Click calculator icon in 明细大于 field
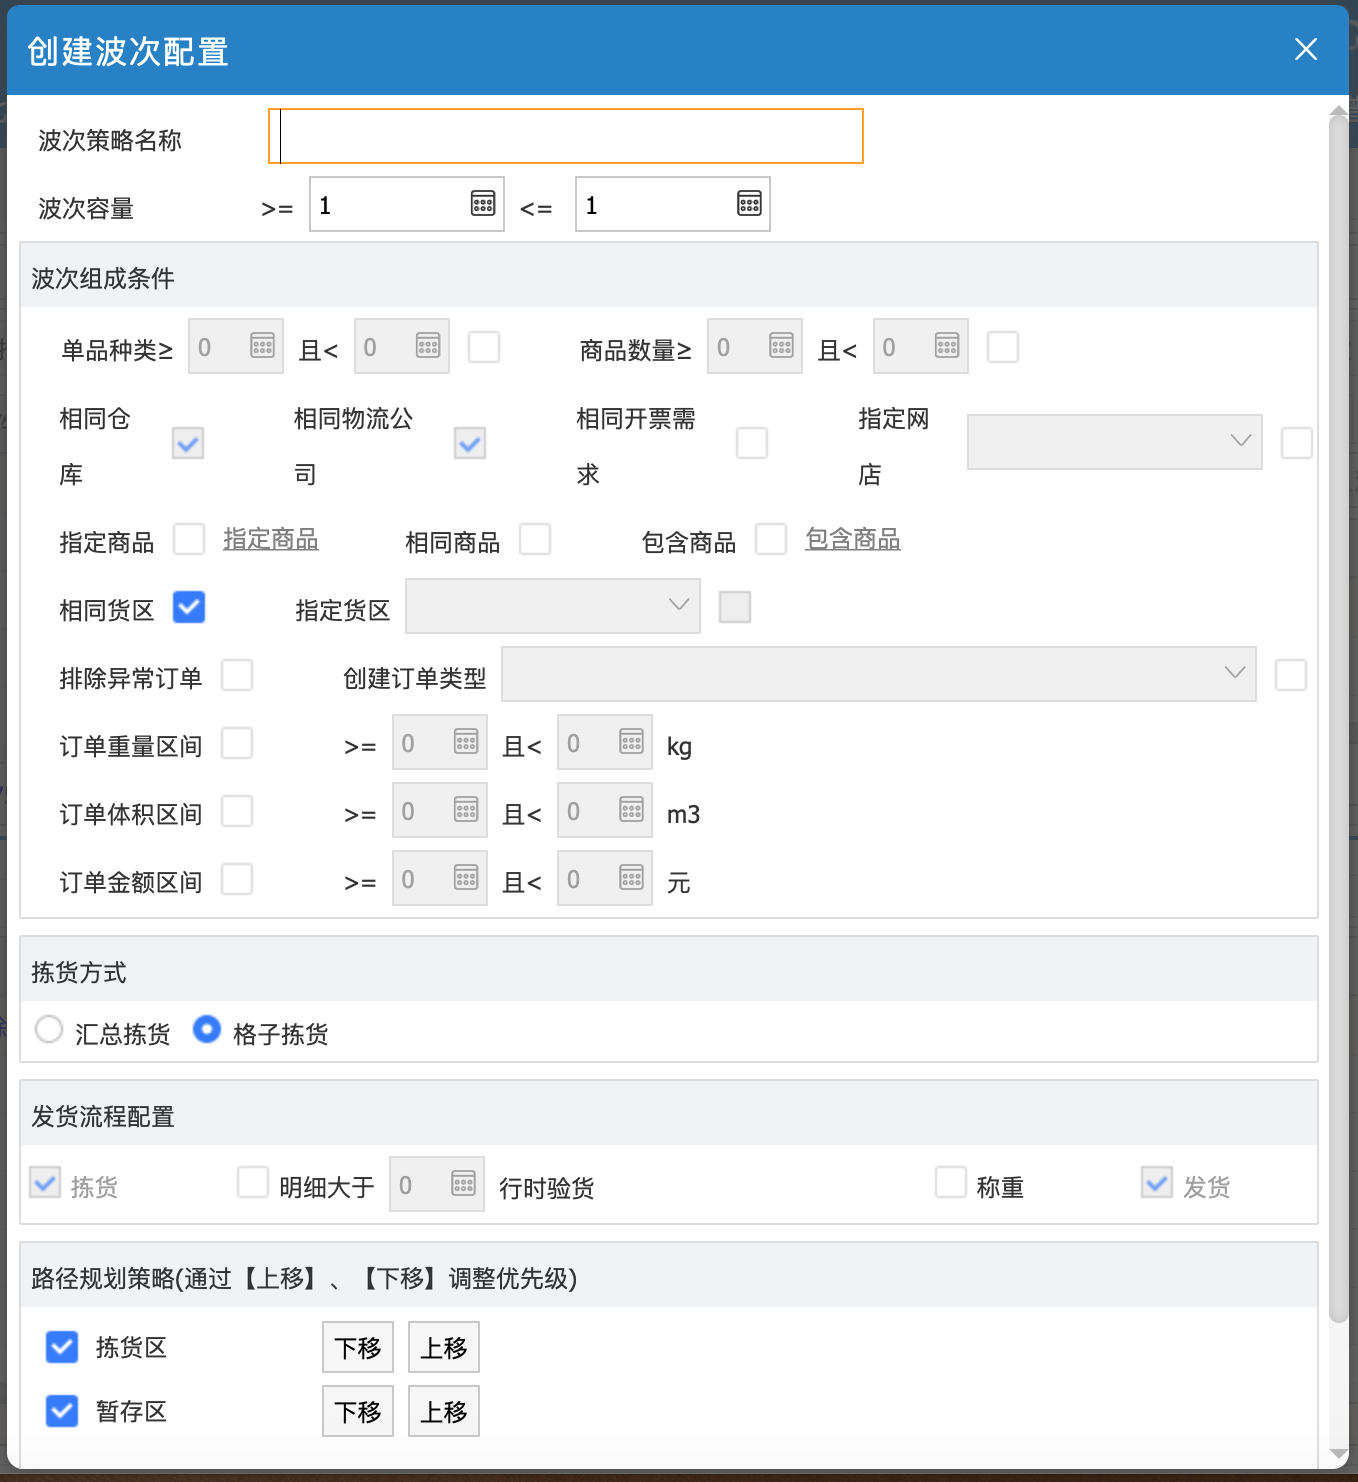 pyautogui.click(x=463, y=1183)
